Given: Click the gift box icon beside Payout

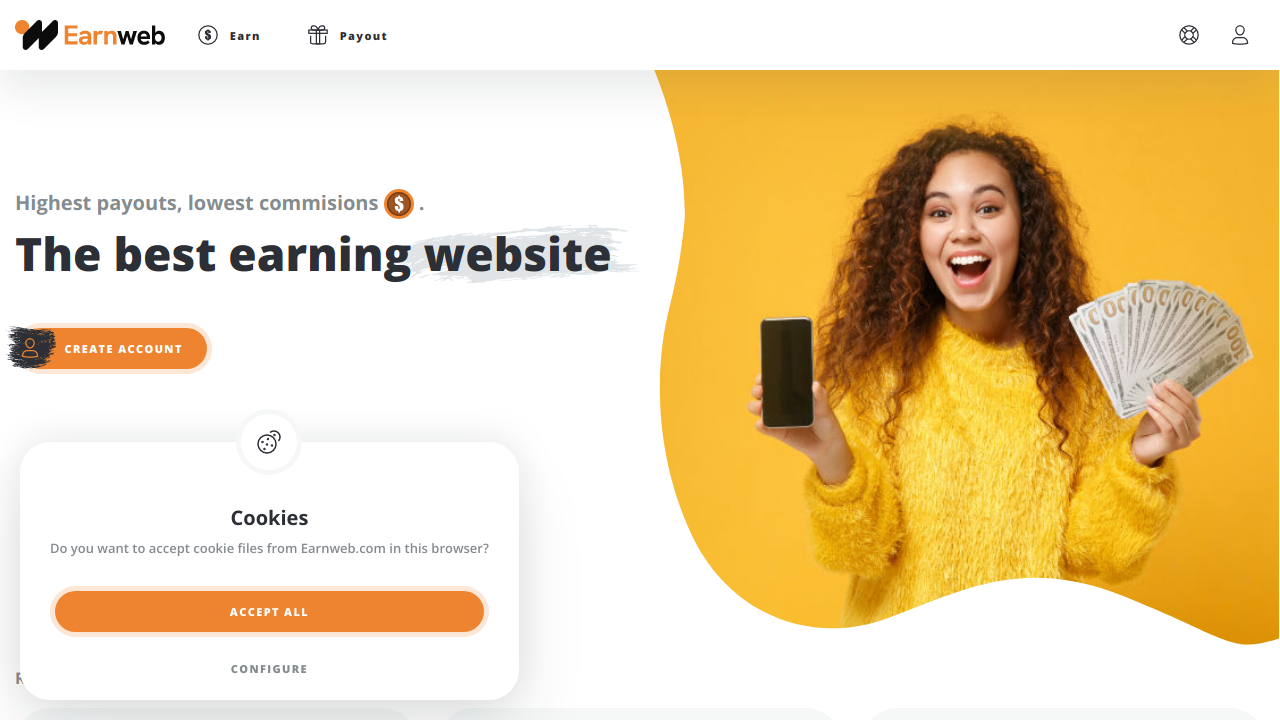Looking at the screenshot, I should click(318, 36).
